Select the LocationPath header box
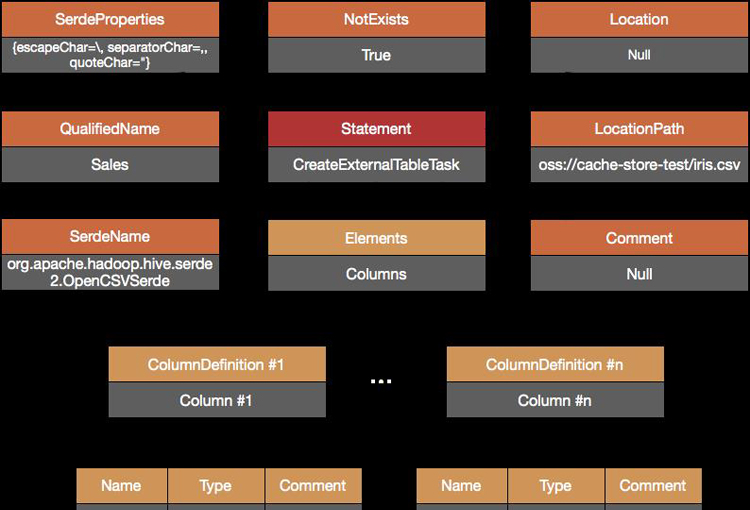The width and height of the screenshot is (750, 510). (638, 129)
